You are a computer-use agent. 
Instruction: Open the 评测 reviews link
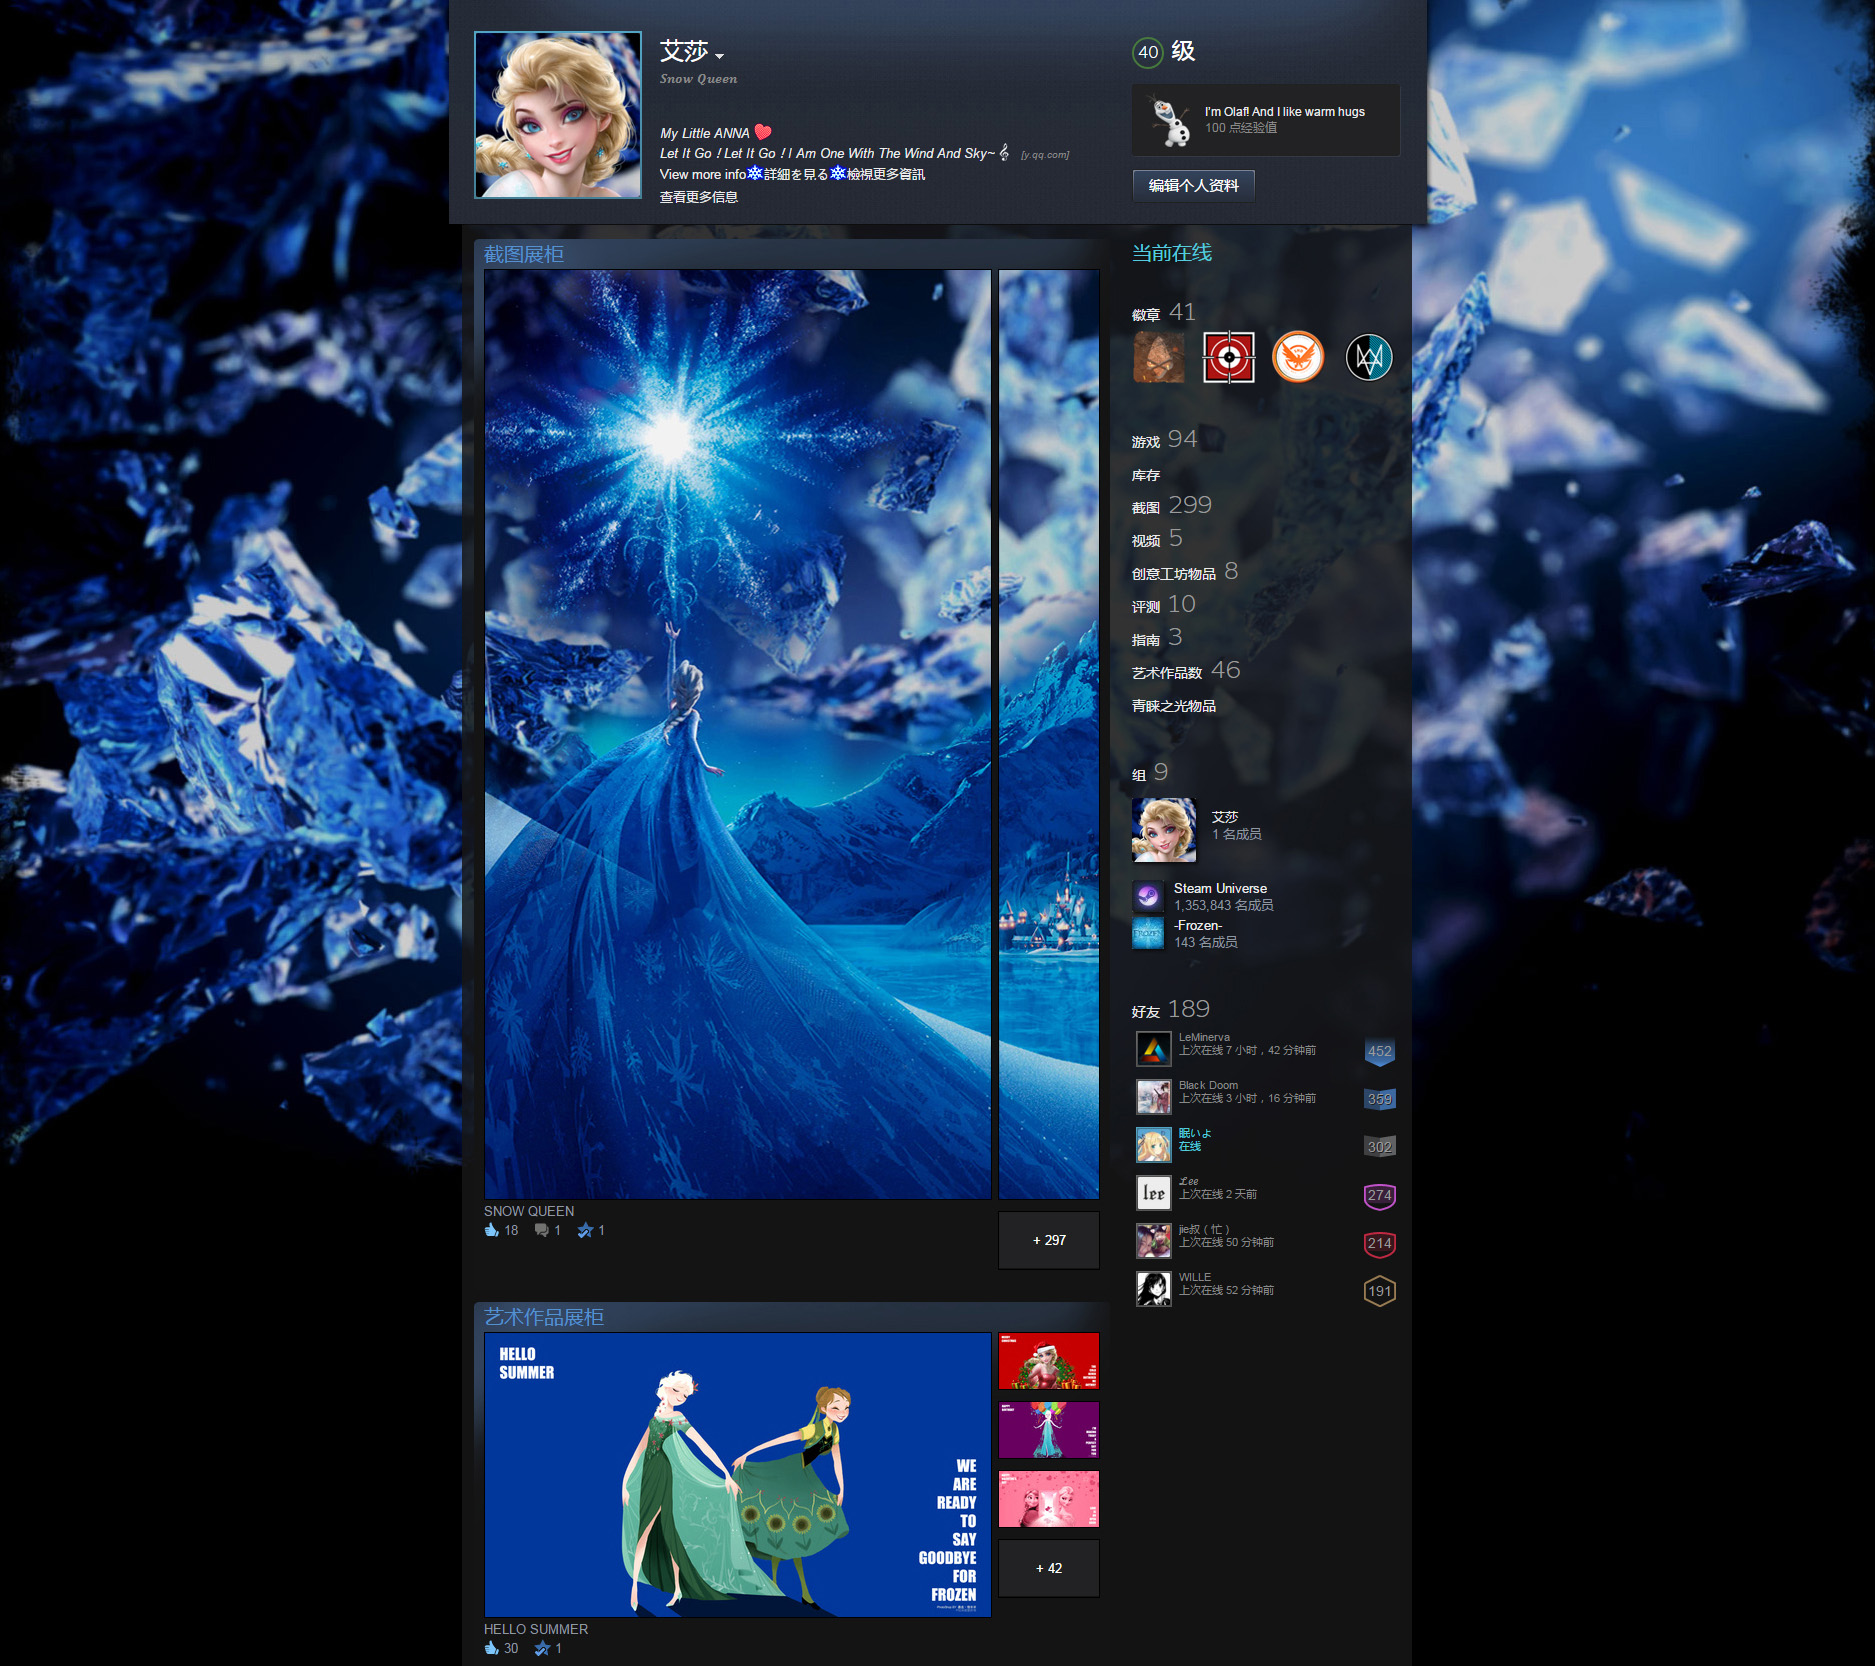click(1163, 605)
